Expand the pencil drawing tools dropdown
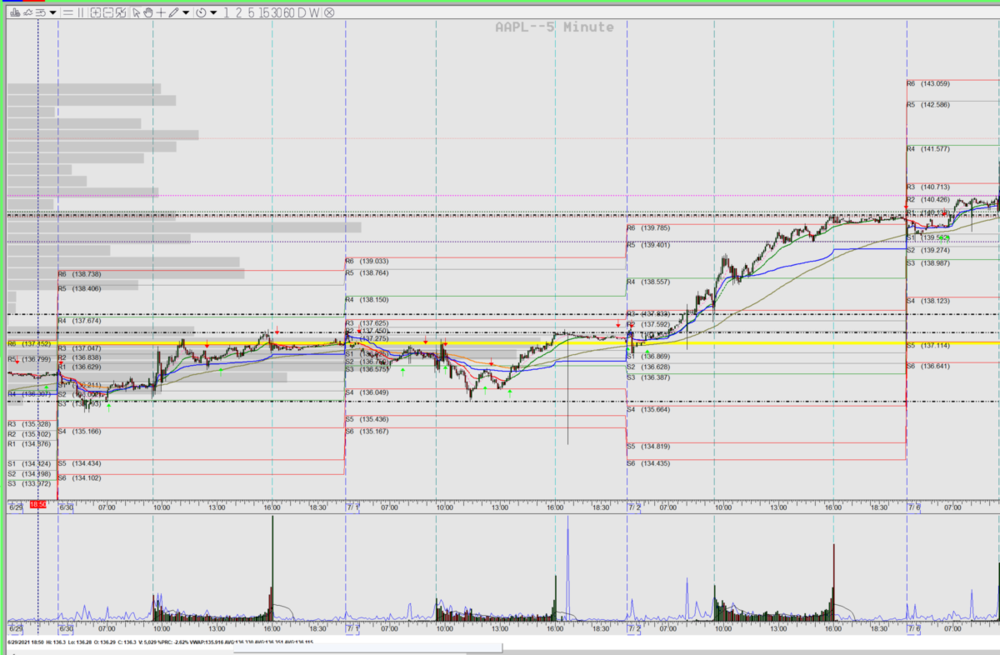Image resolution: width=1000 pixels, height=655 pixels. [186, 13]
